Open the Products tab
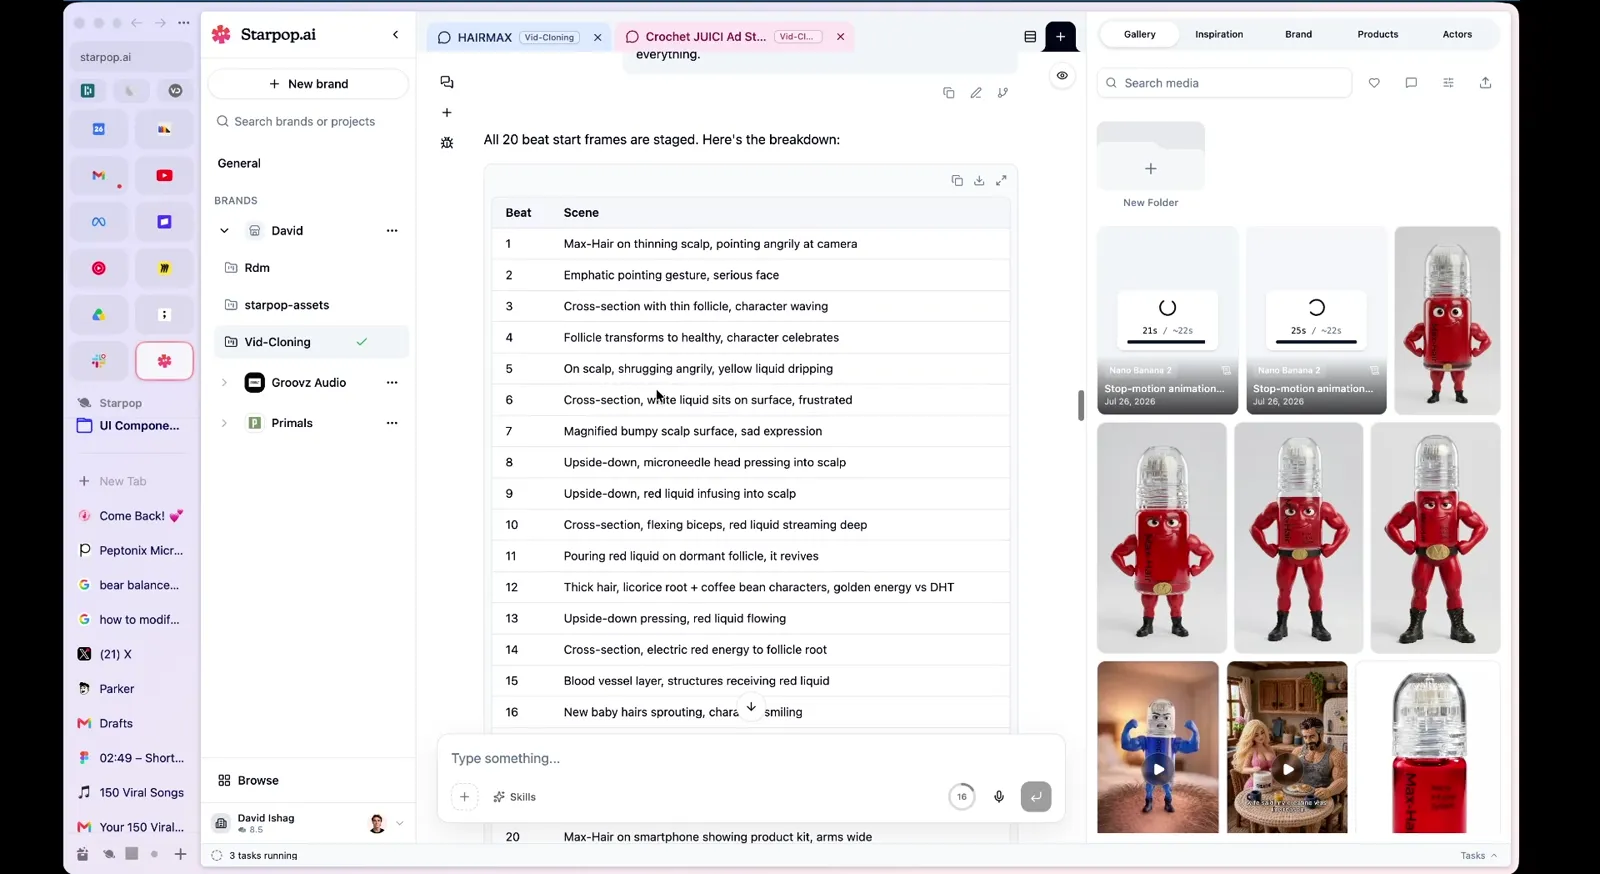The height and width of the screenshot is (874, 1600). (x=1377, y=34)
